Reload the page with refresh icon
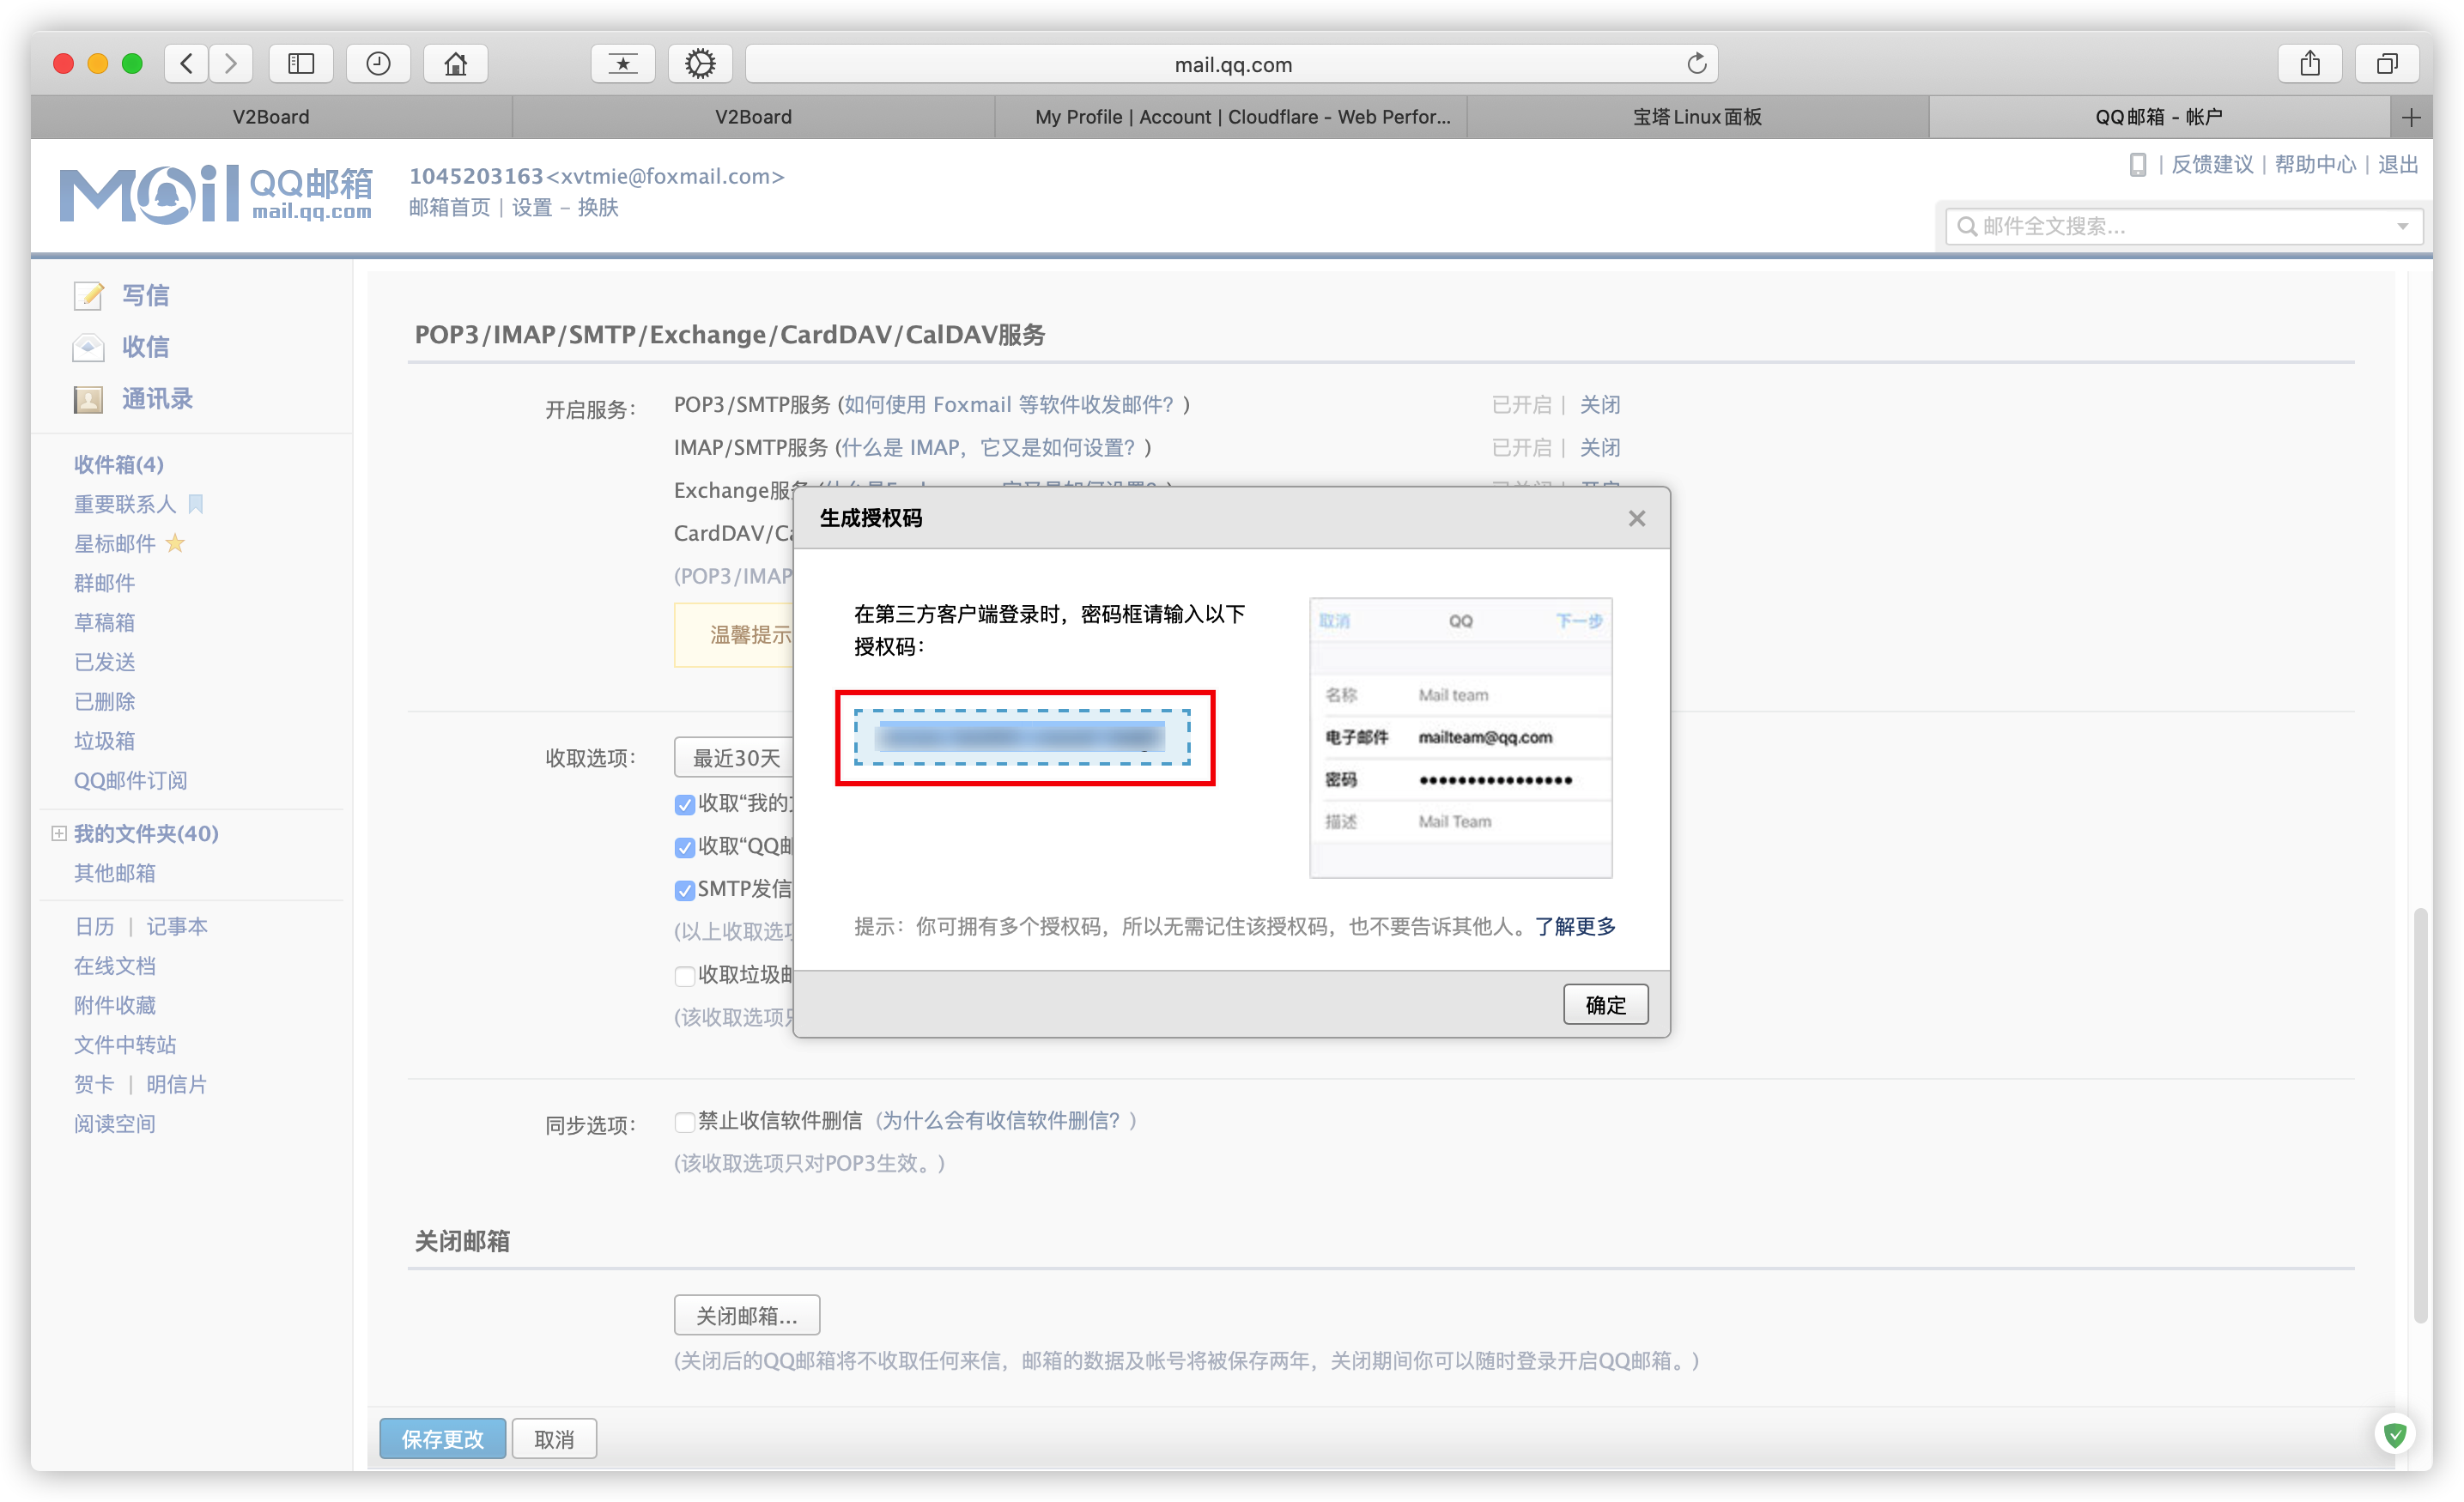 coord(1696,64)
